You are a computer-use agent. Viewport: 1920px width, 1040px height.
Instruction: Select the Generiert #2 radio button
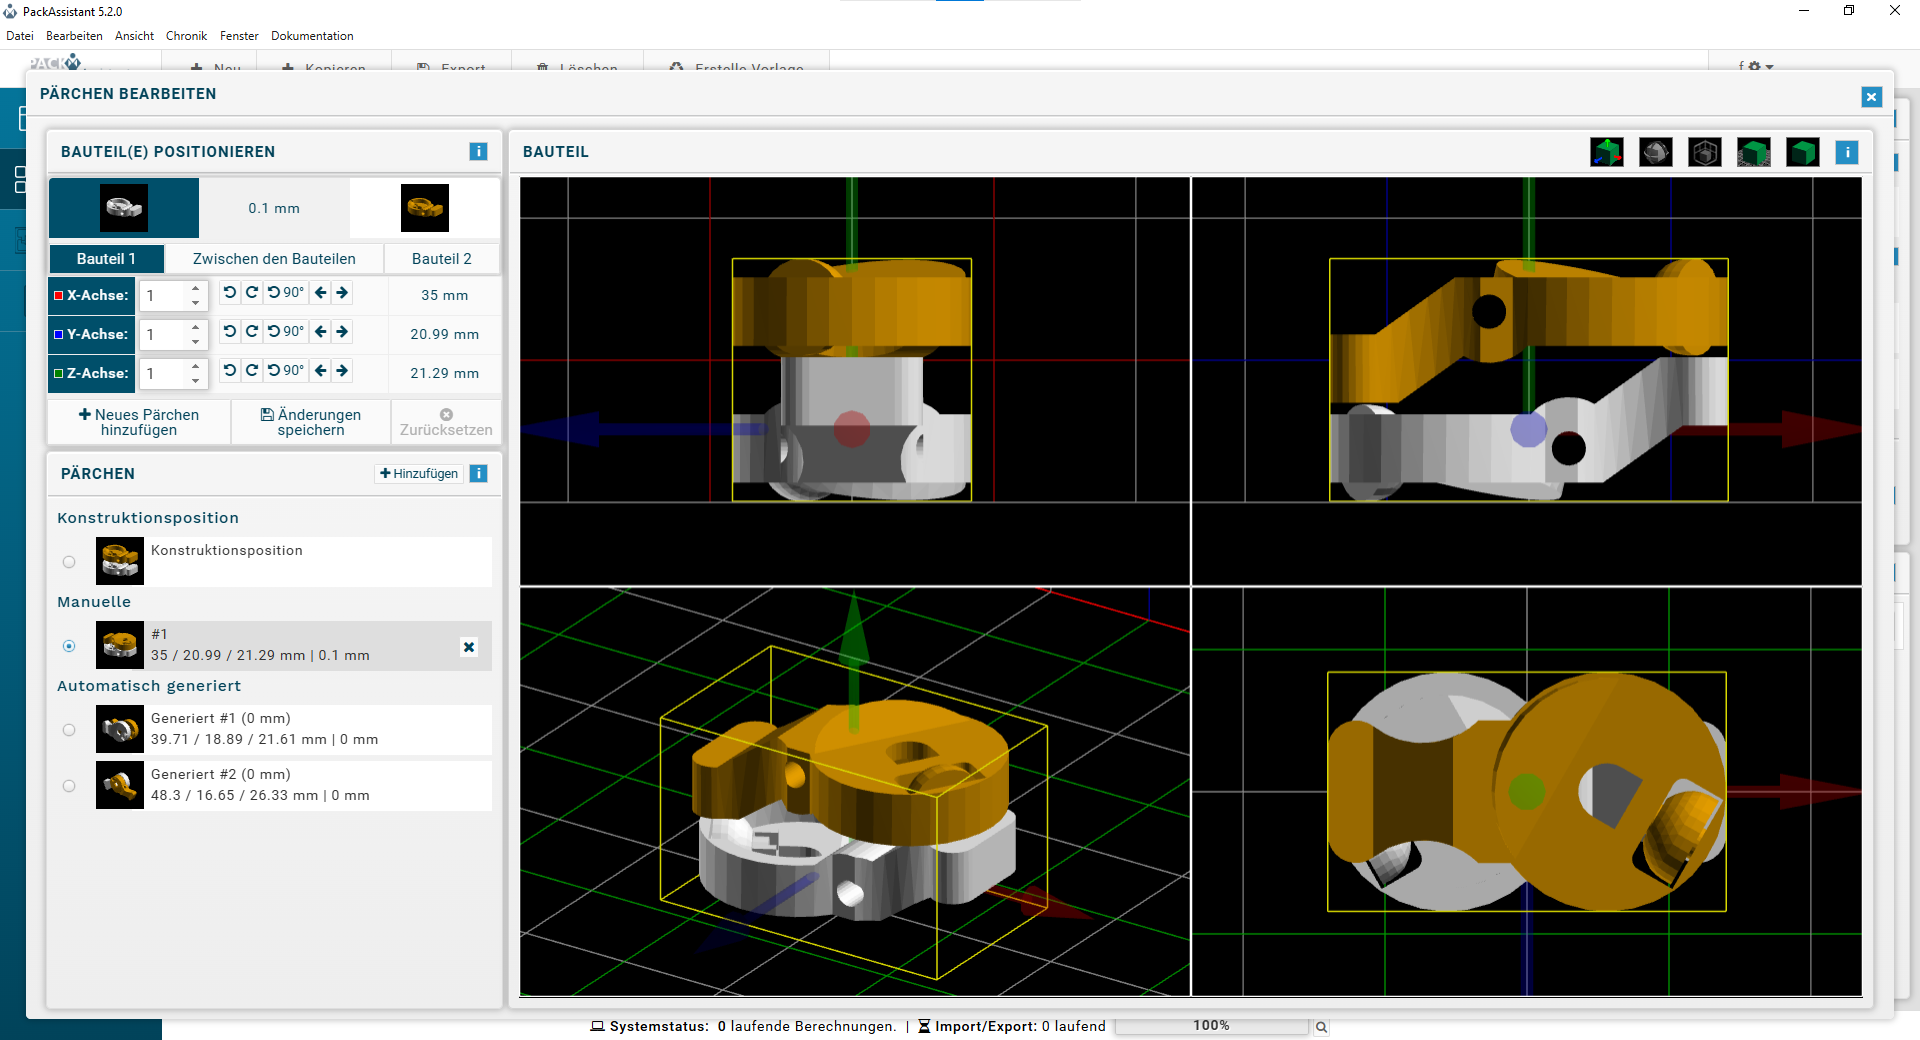tap(69, 786)
